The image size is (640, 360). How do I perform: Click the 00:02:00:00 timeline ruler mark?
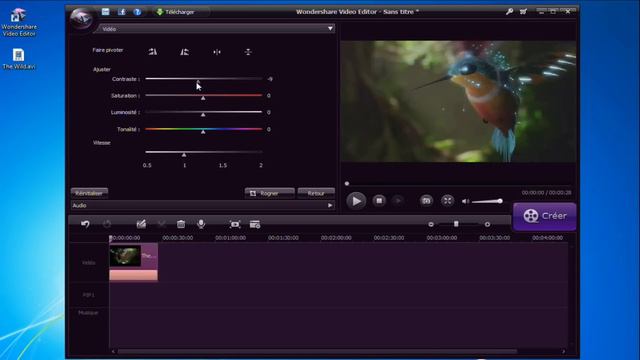click(x=336, y=238)
